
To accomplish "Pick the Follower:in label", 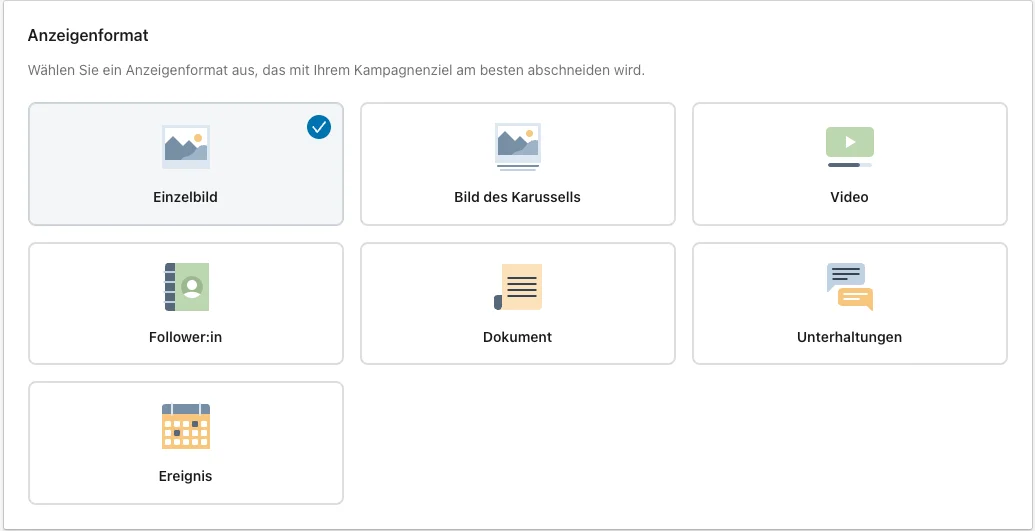I will tap(185, 337).
